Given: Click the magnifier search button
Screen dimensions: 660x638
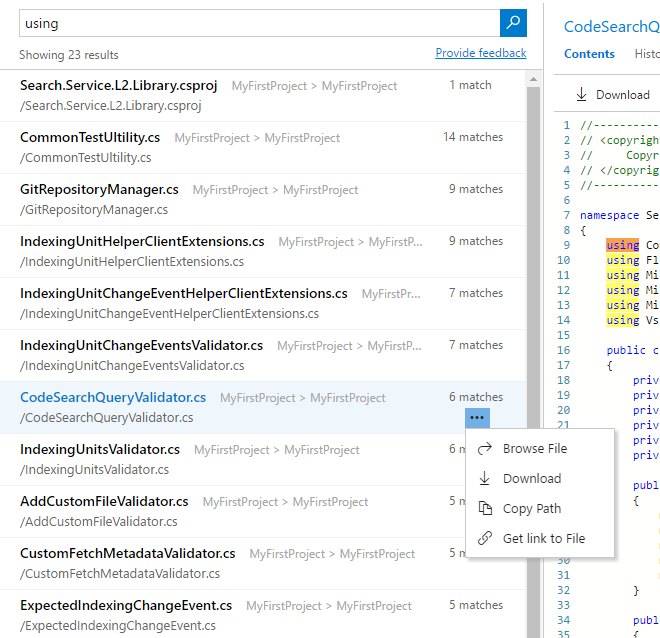Looking at the screenshot, I should [513, 23].
